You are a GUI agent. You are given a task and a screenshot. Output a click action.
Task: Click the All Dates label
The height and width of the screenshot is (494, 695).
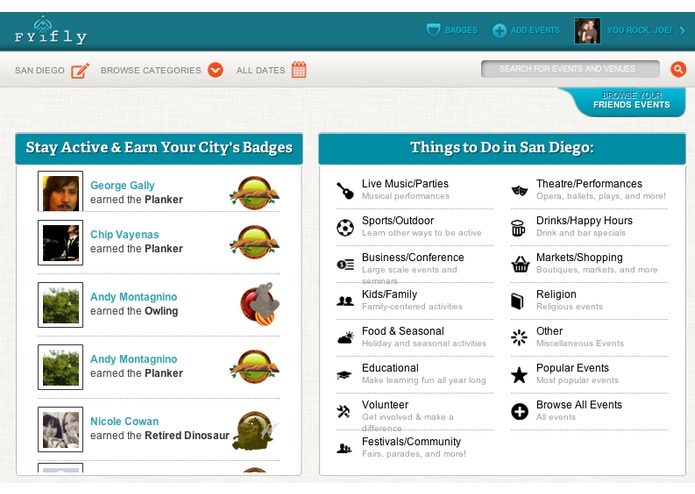pyautogui.click(x=261, y=70)
